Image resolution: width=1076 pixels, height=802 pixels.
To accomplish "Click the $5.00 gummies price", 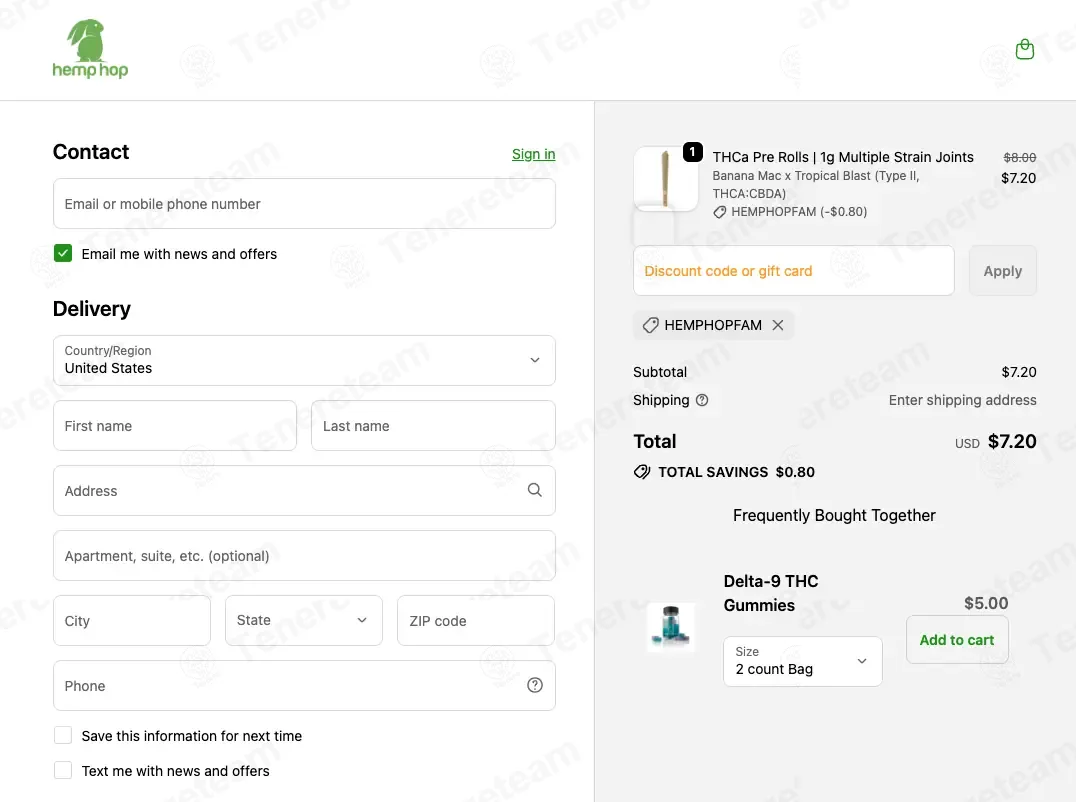I will (985, 603).
